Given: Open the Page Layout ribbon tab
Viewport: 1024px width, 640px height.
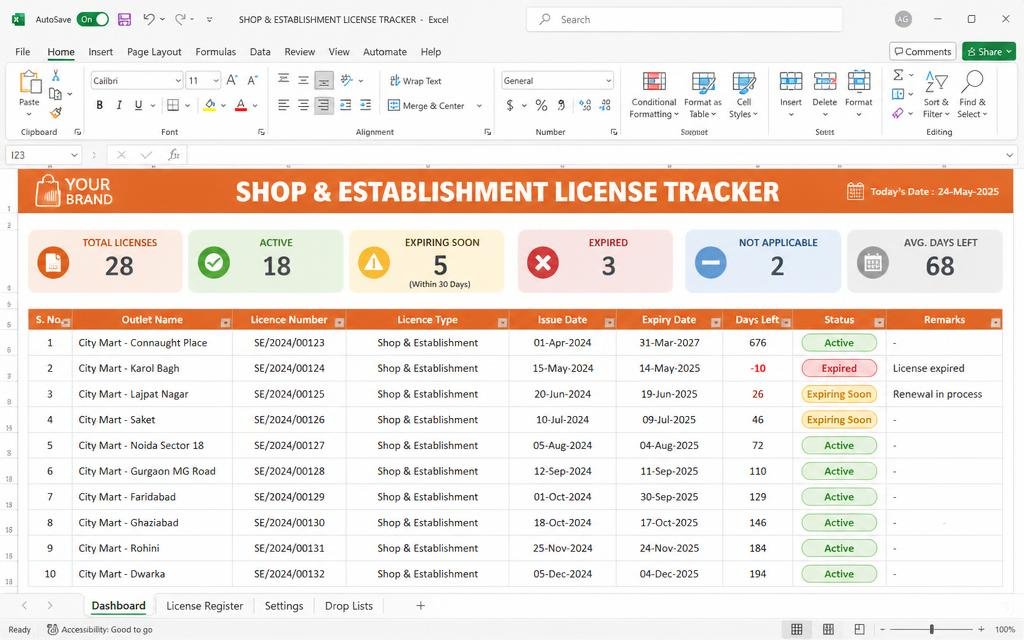Looking at the screenshot, I should [154, 52].
